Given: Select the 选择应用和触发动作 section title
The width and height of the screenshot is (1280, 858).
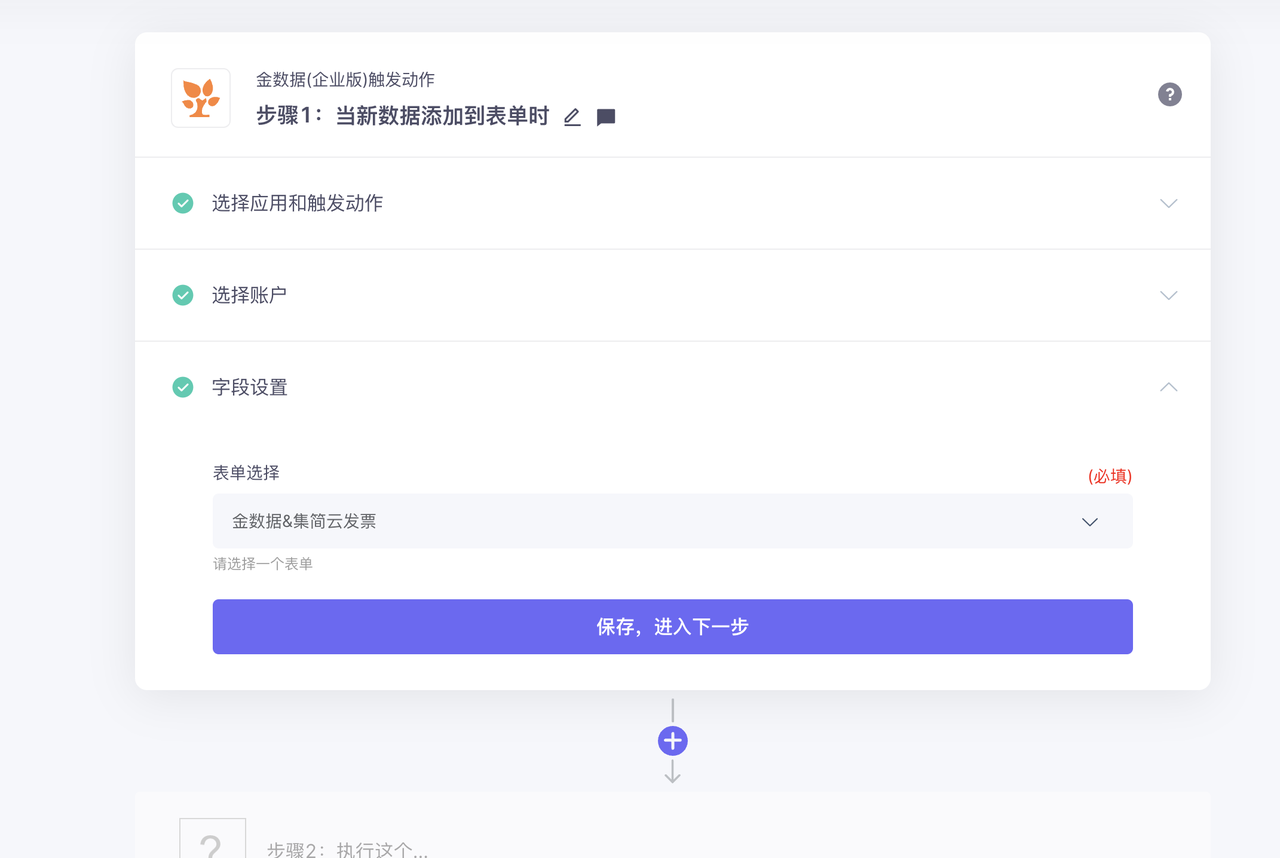Looking at the screenshot, I should (297, 203).
